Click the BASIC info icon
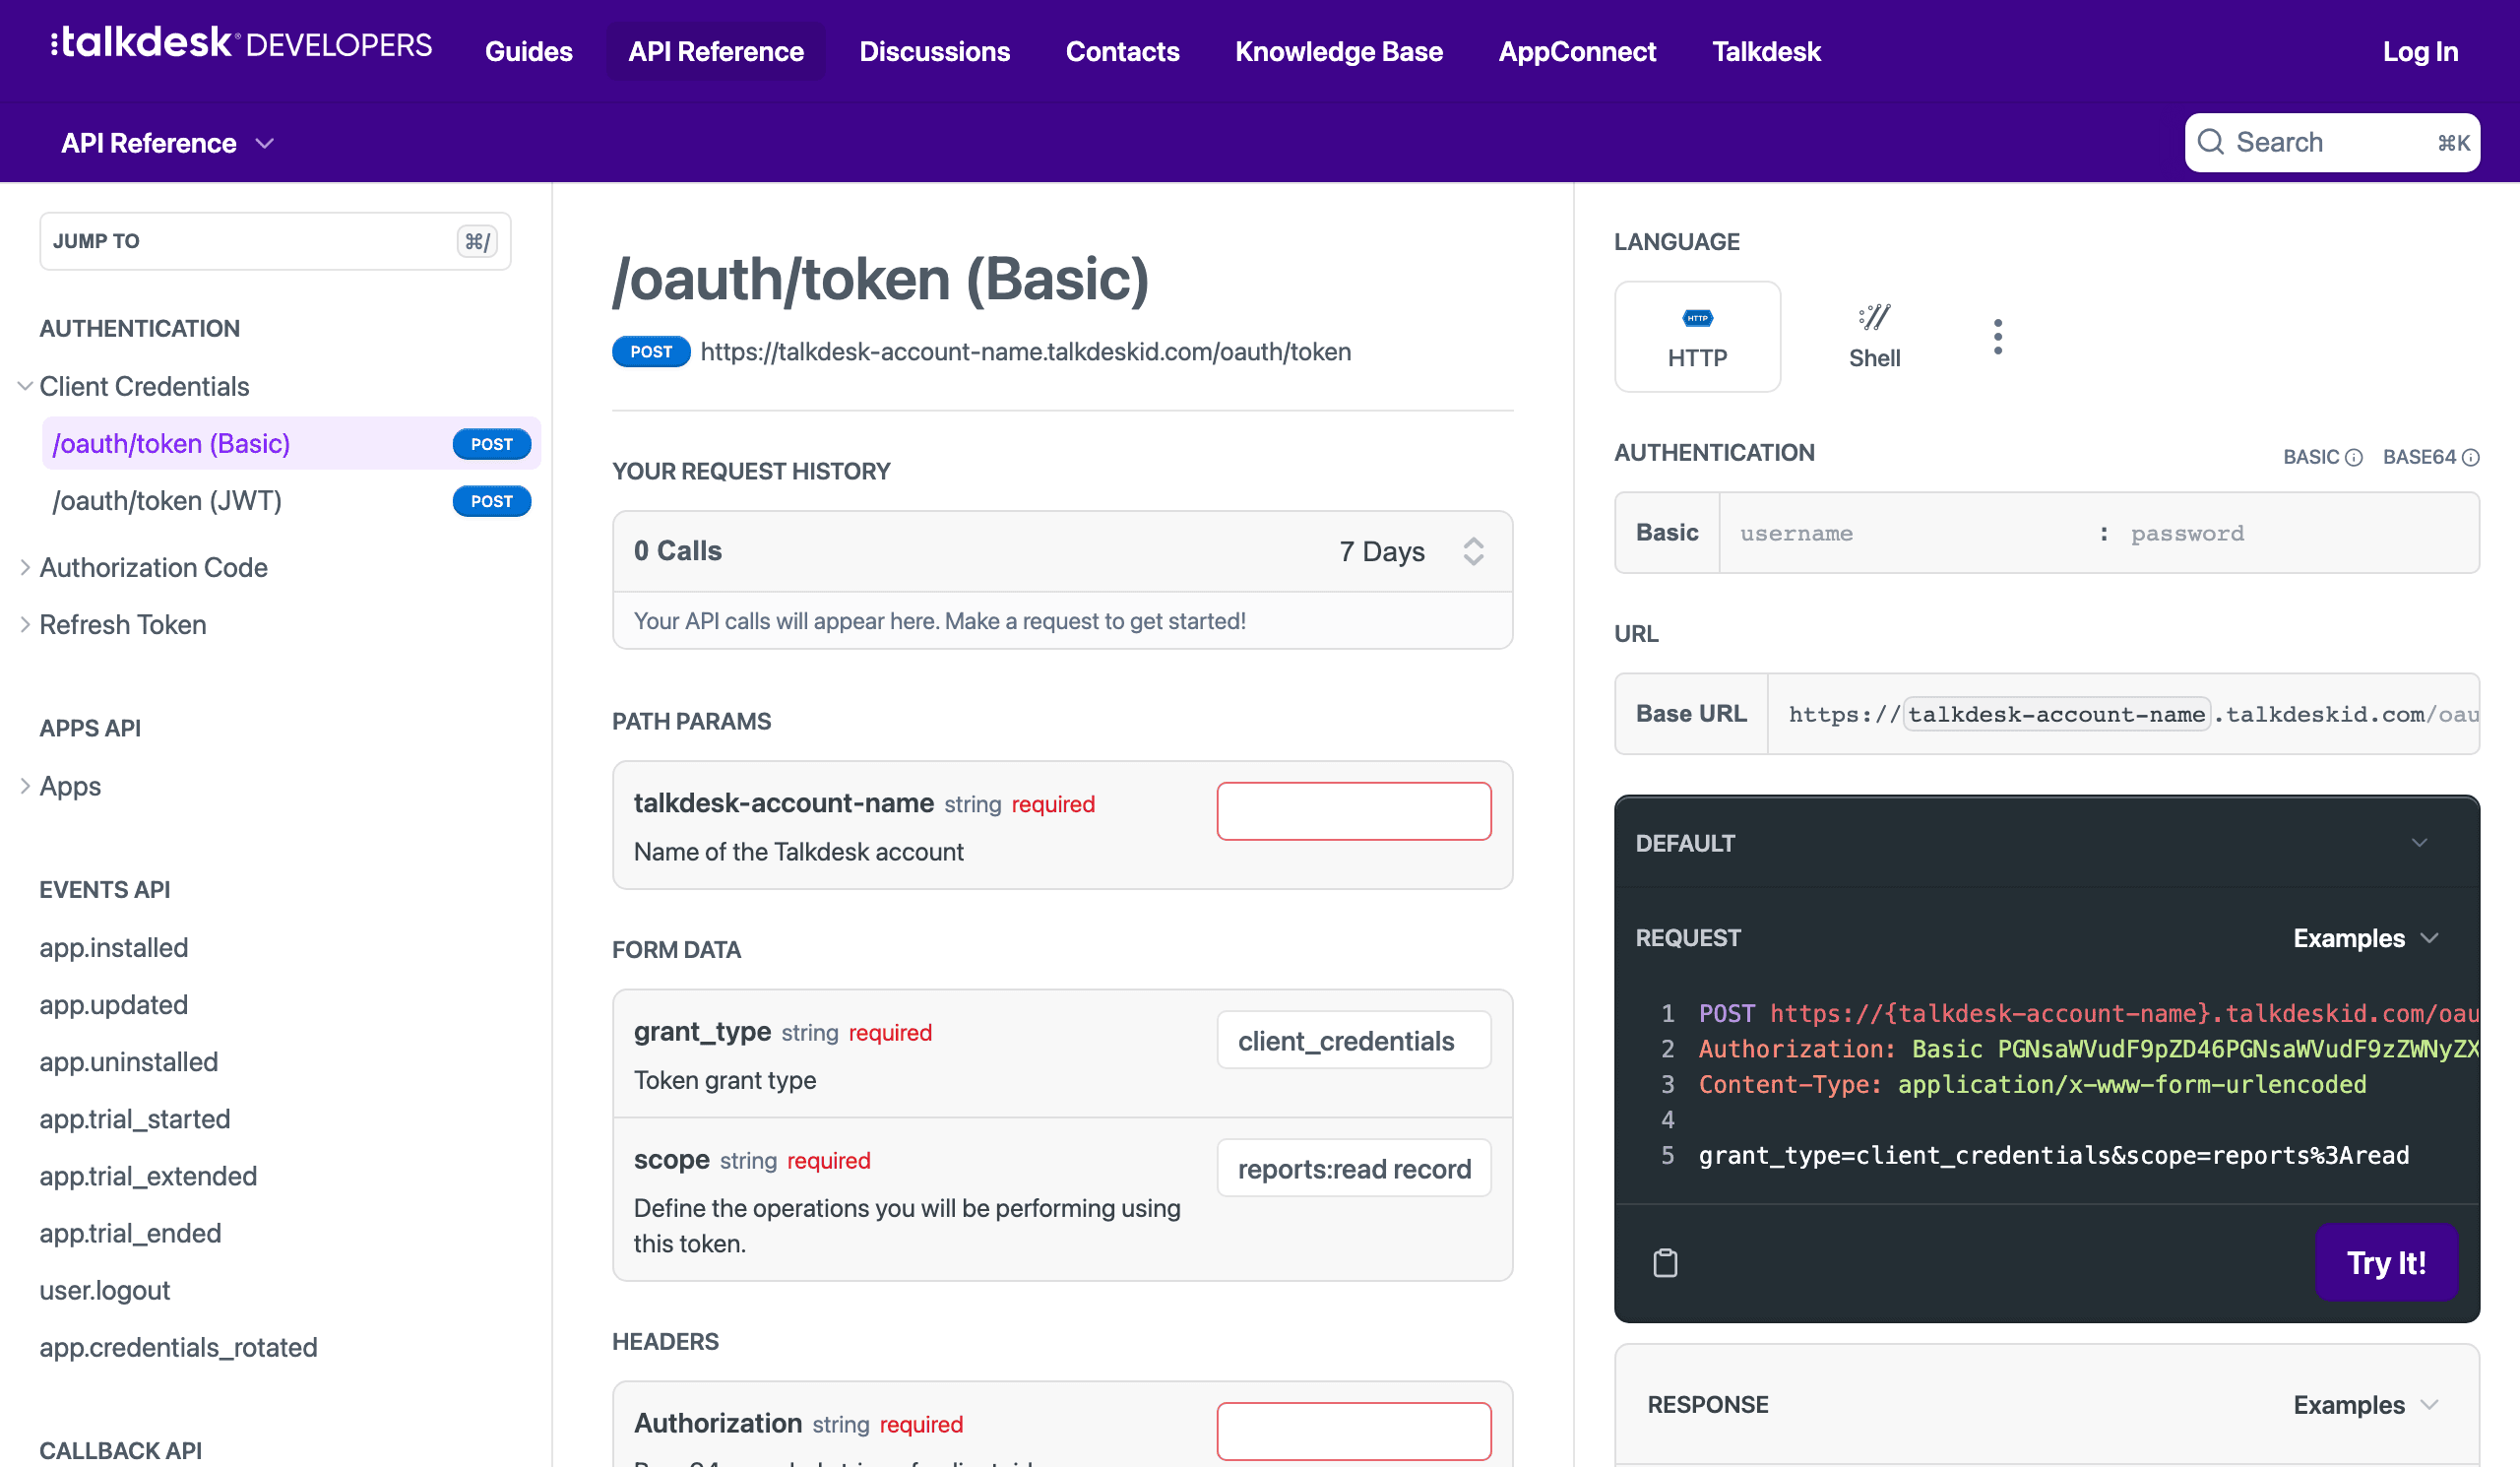The height and width of the screenshot is (1467, 2520). click(x=2354, y=458)
